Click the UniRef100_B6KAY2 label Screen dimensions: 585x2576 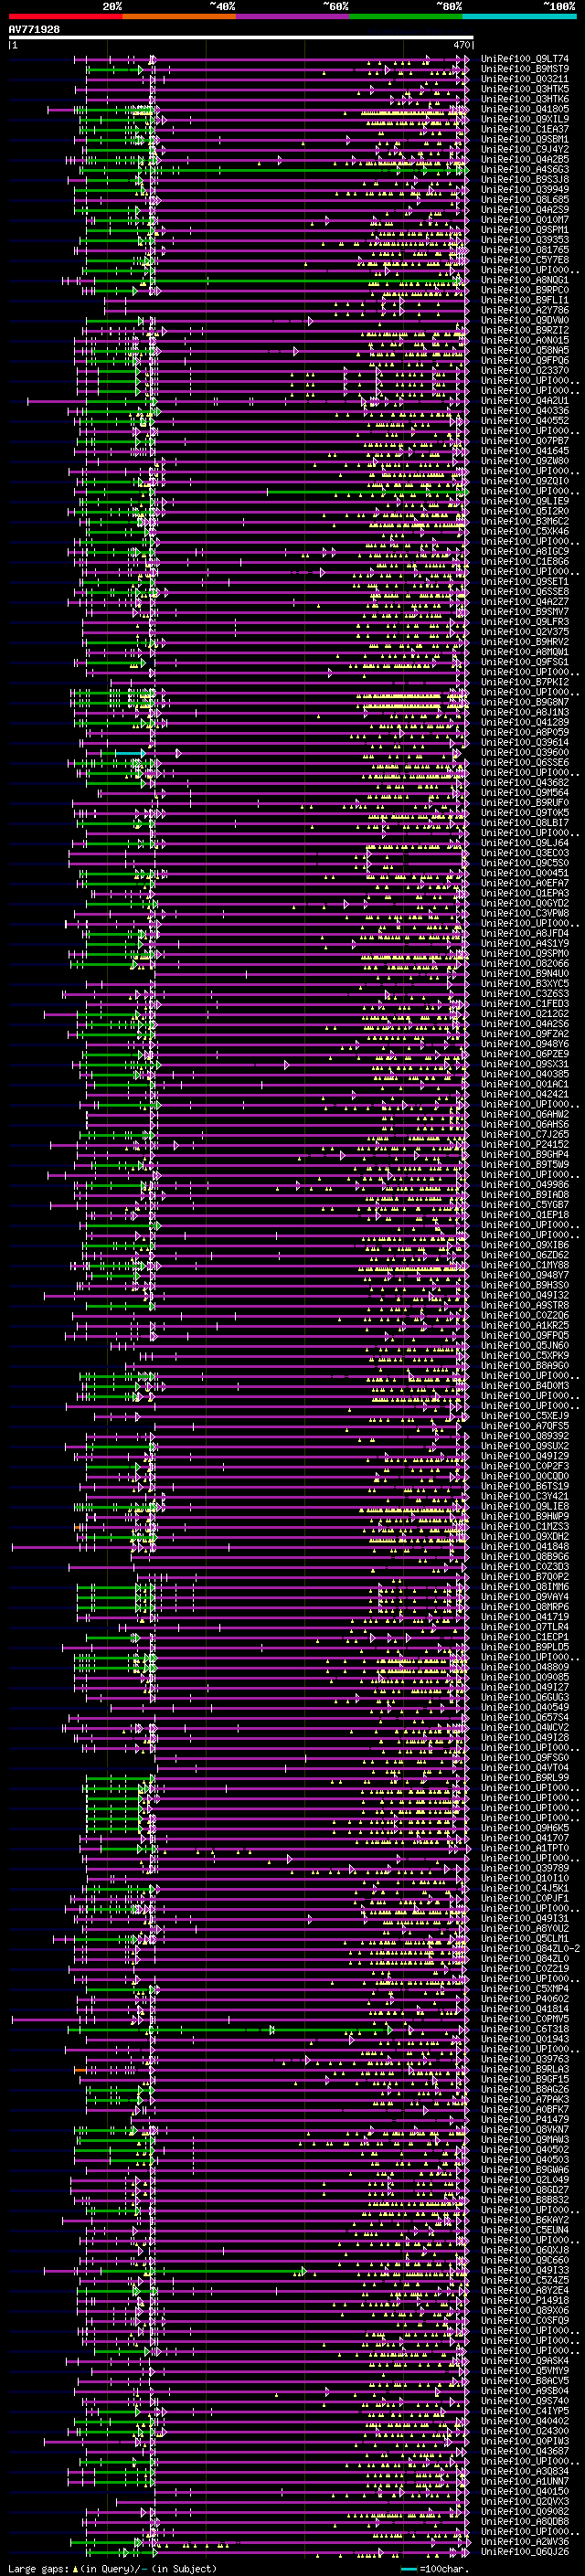[x=525, y=2221]
